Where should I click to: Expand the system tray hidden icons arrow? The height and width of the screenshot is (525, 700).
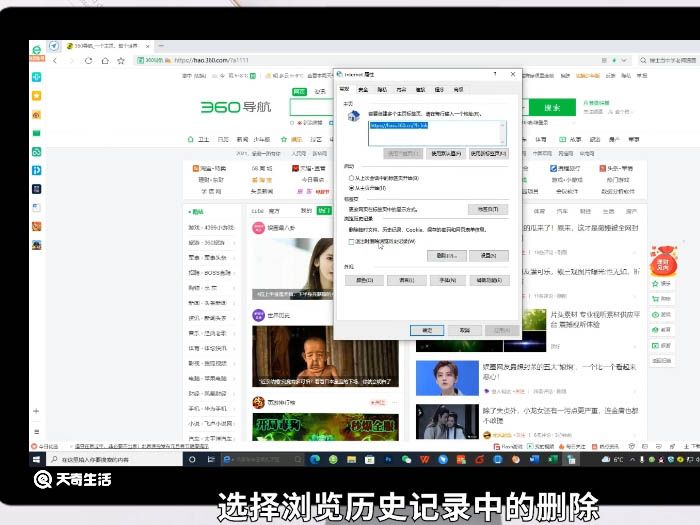coord(632,459)
